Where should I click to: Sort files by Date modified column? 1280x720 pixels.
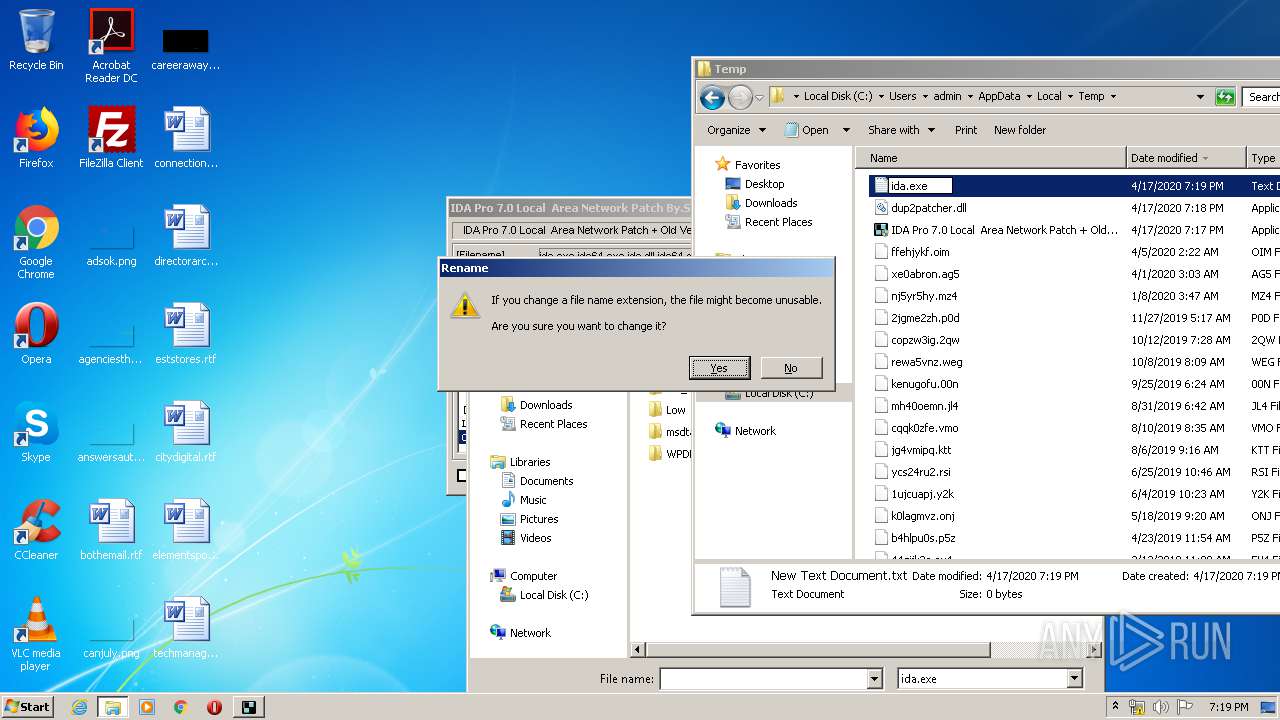pos(1186,158)
